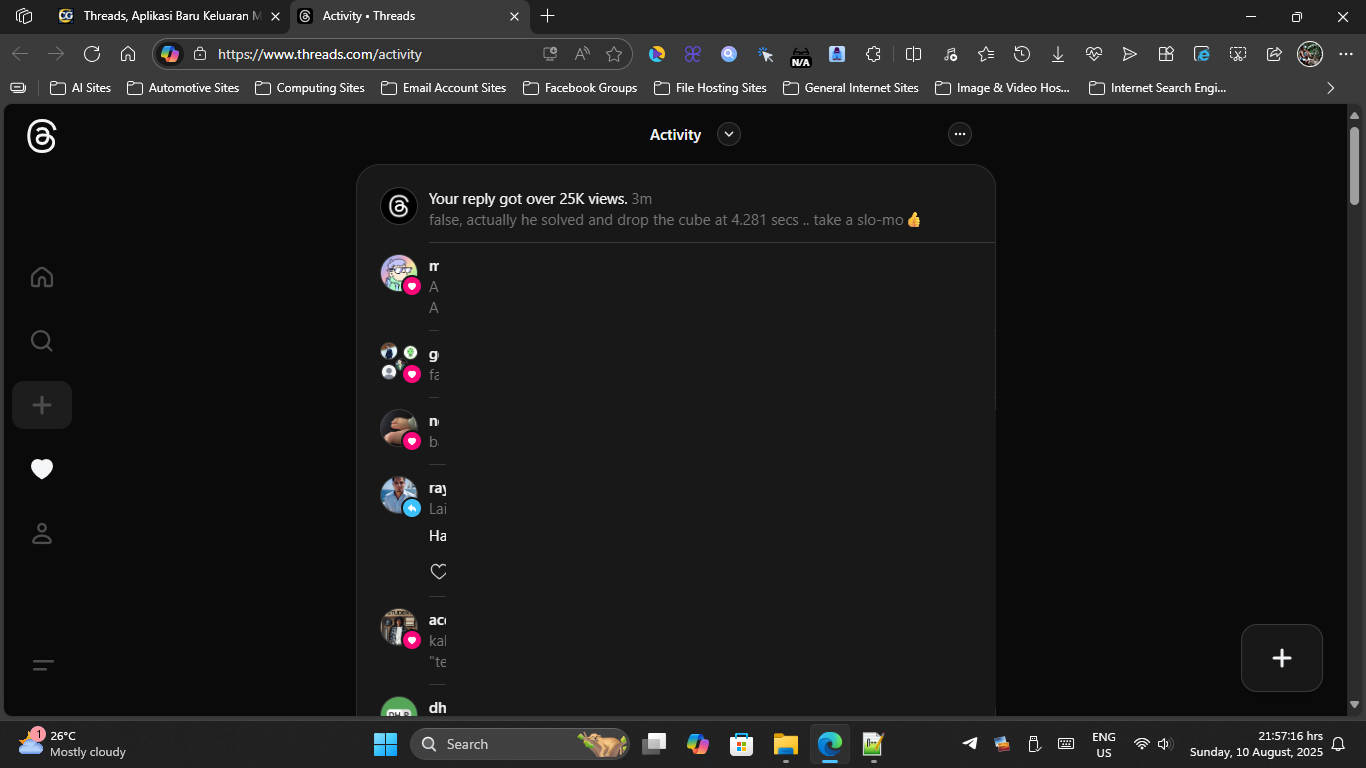Screen dimensions: 1366x768
Task: View site information lock icon
Action: (200, 54)
